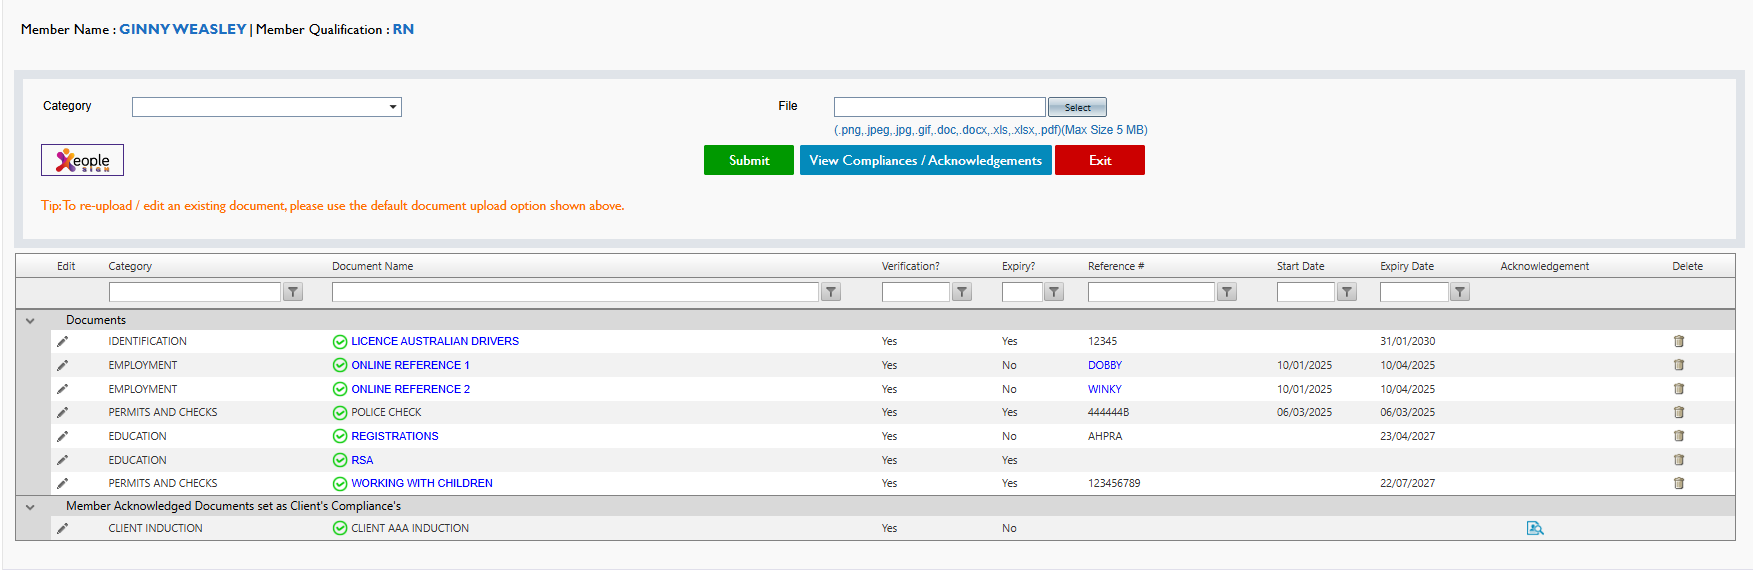1753x570 pixels.
Task: Focus the Expiry Date filter box
Action: pos(1414,292)
